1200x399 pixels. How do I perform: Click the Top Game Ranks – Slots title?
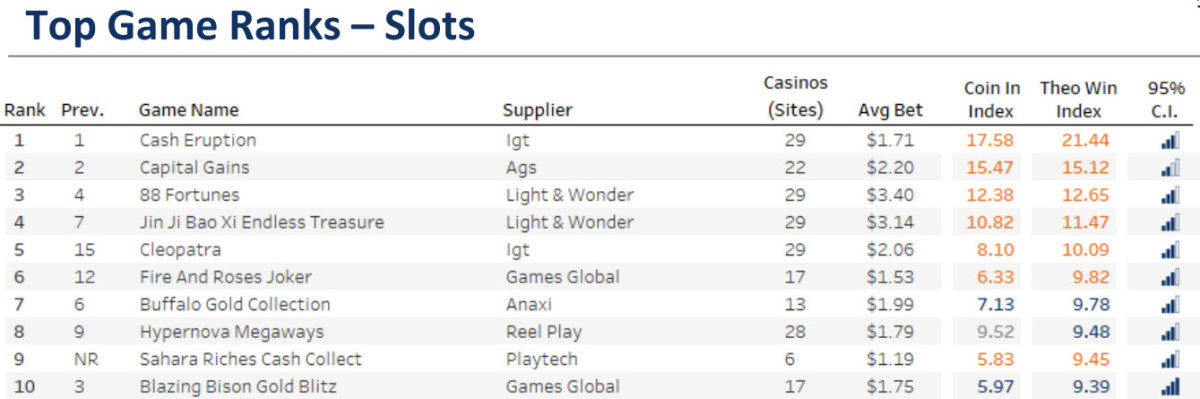tap(247, 27)
